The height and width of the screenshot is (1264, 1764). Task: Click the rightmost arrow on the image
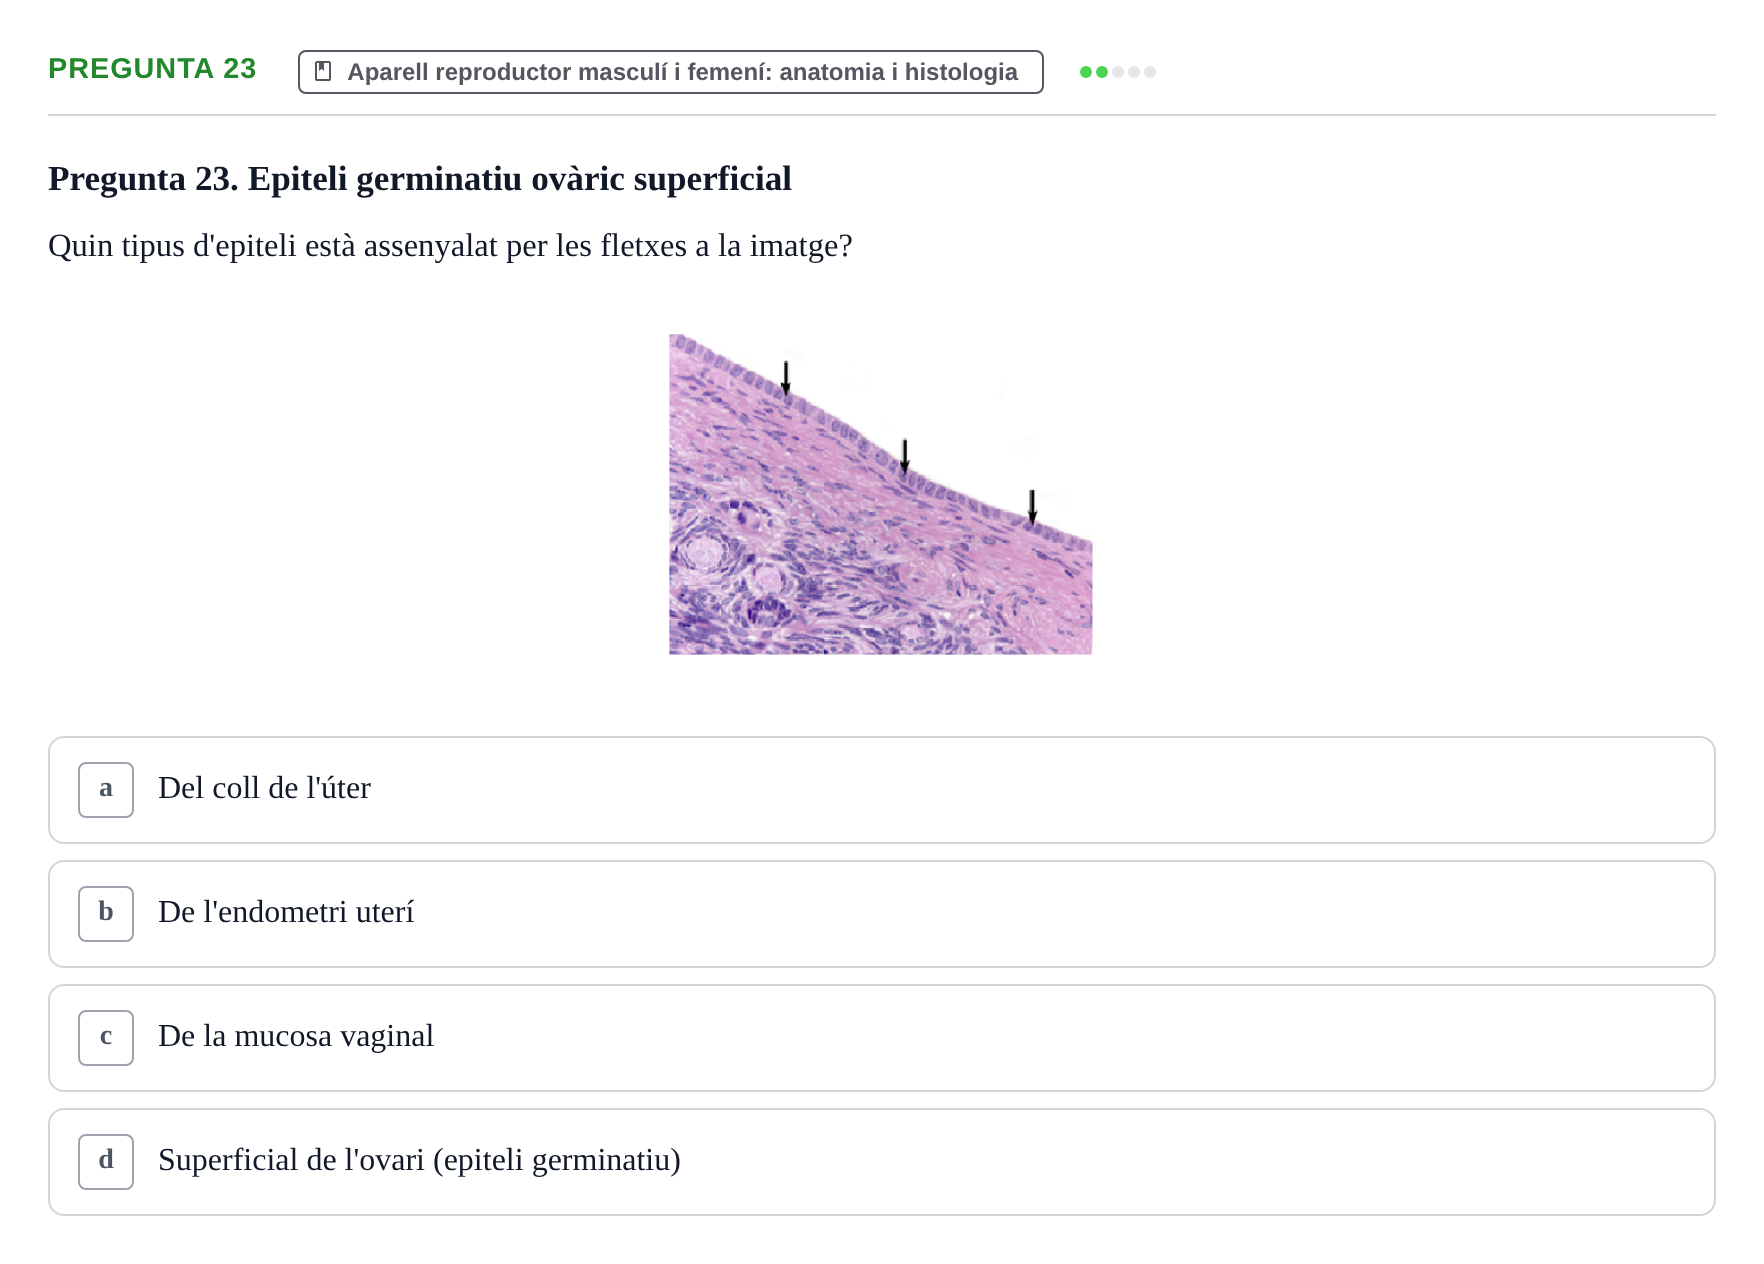(x=1033, y=507)
